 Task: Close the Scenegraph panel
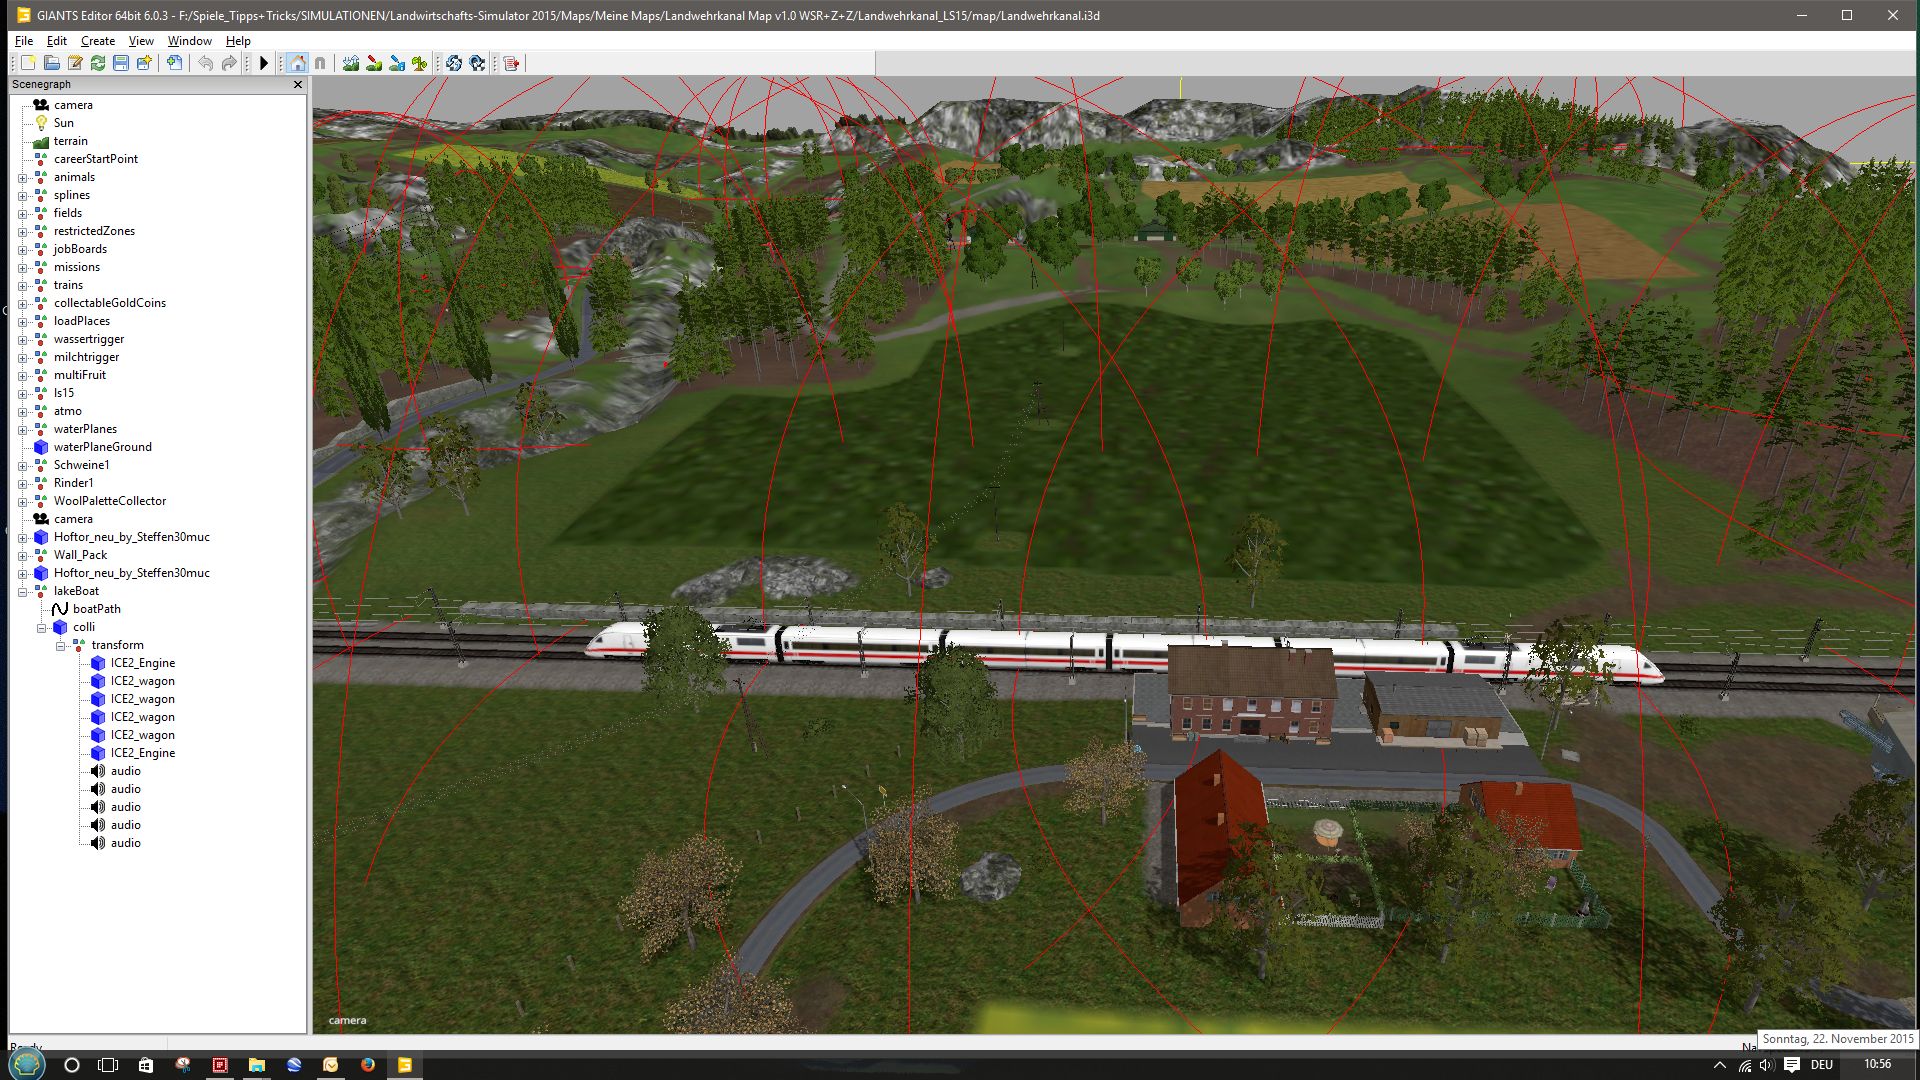coord(297,85)
